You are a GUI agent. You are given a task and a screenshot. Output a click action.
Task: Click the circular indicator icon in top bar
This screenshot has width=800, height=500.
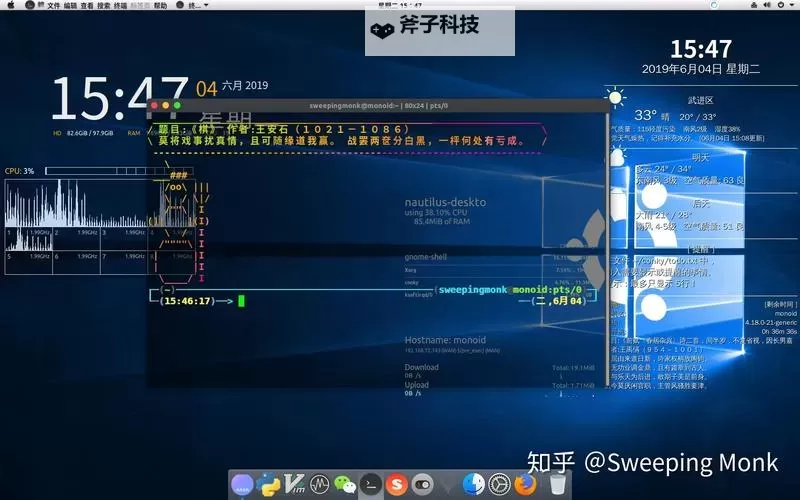(714, 5)
